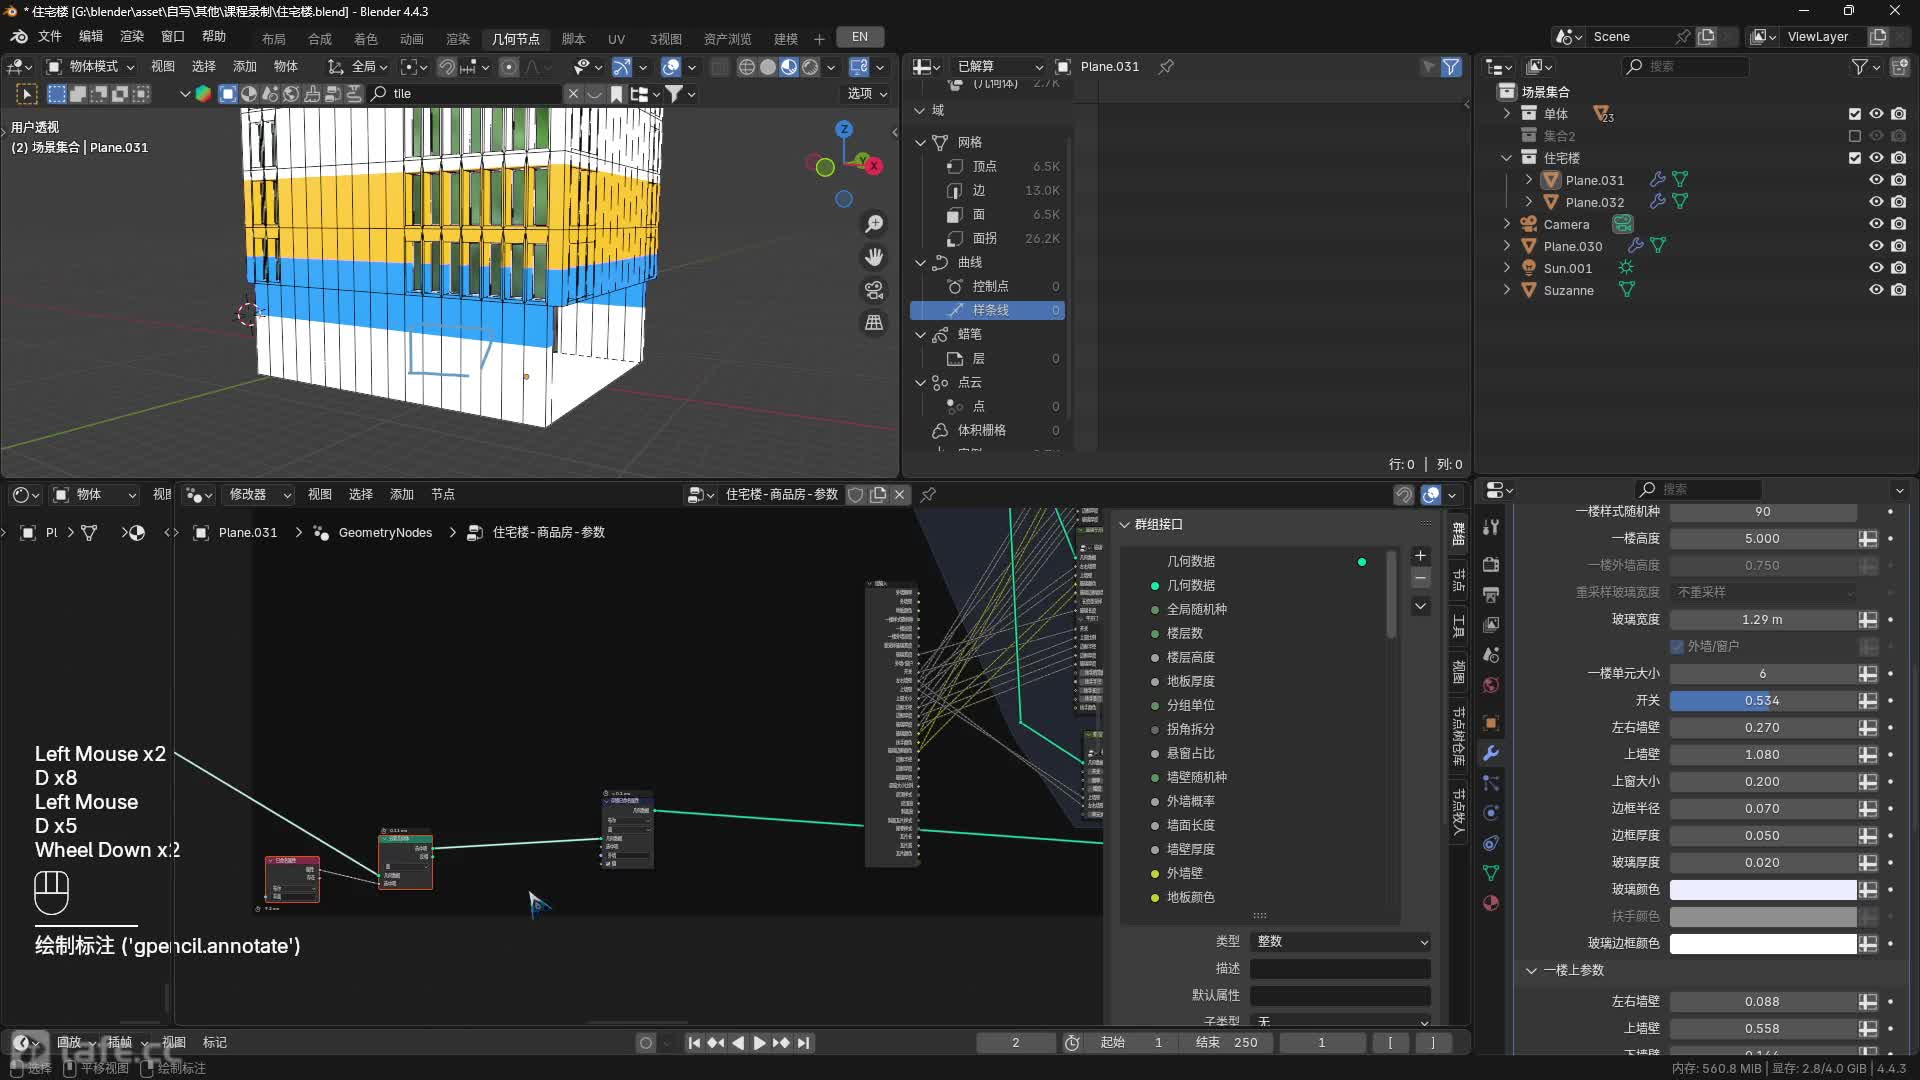The height and width of the screenshot is (1080, 1920).
Task: Open the Tool properties tab icon
Action: pyautogui.click(x=1491, y=527)
